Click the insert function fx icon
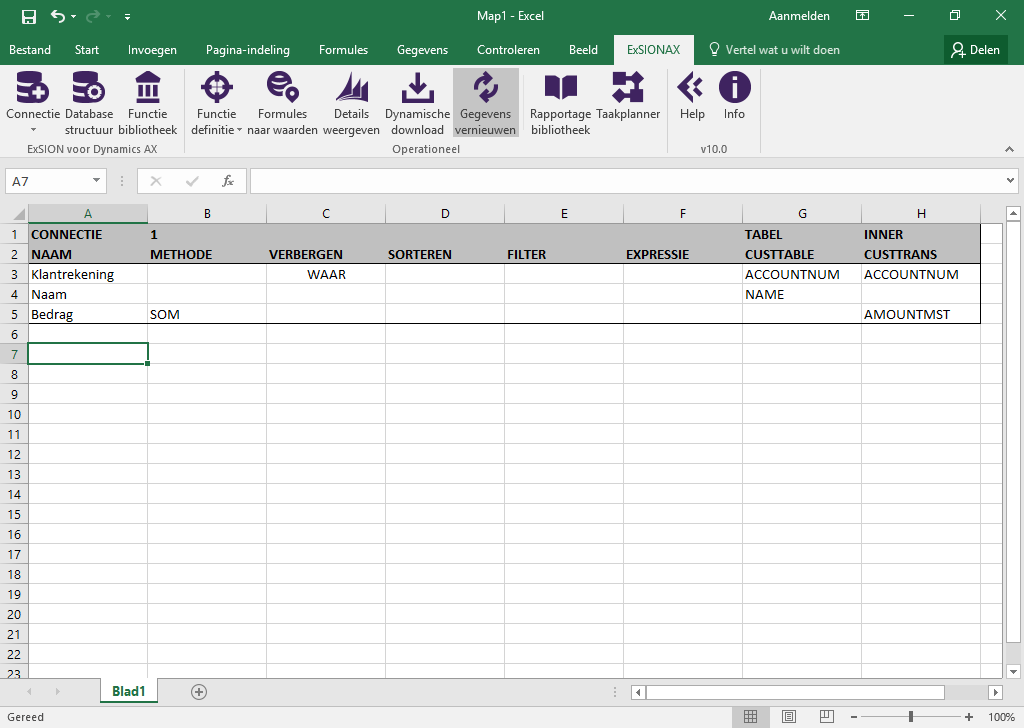This screenshot has height=728, width=1024. click(227, 182)
